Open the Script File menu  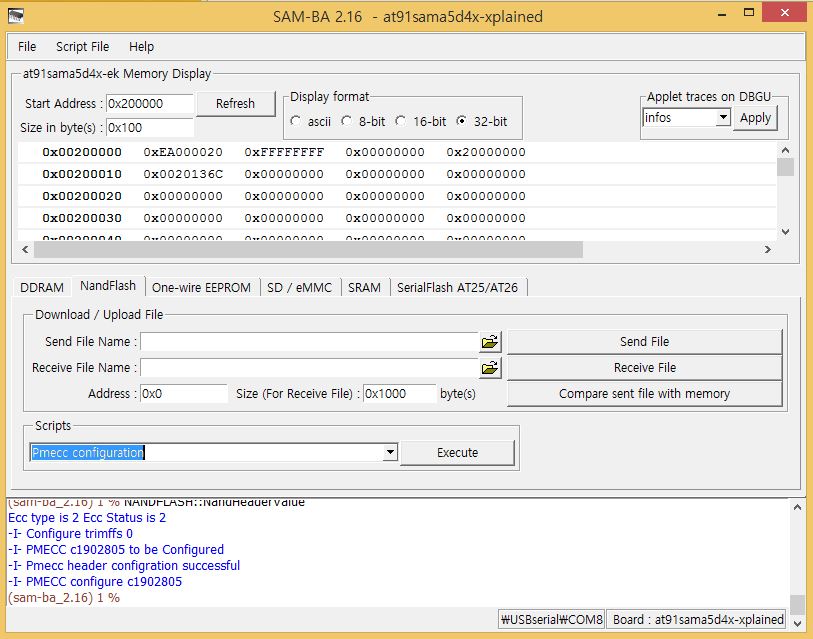pos(82,47)
